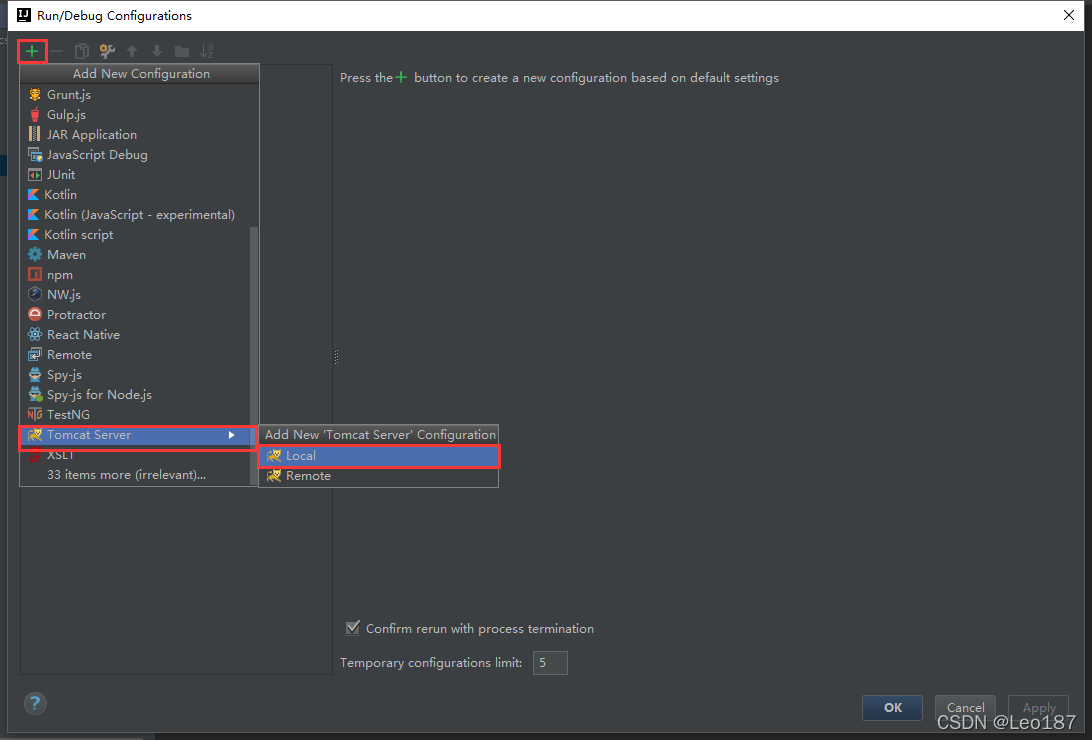Click the OK button

pyautogui.click(x=892, y=707)
